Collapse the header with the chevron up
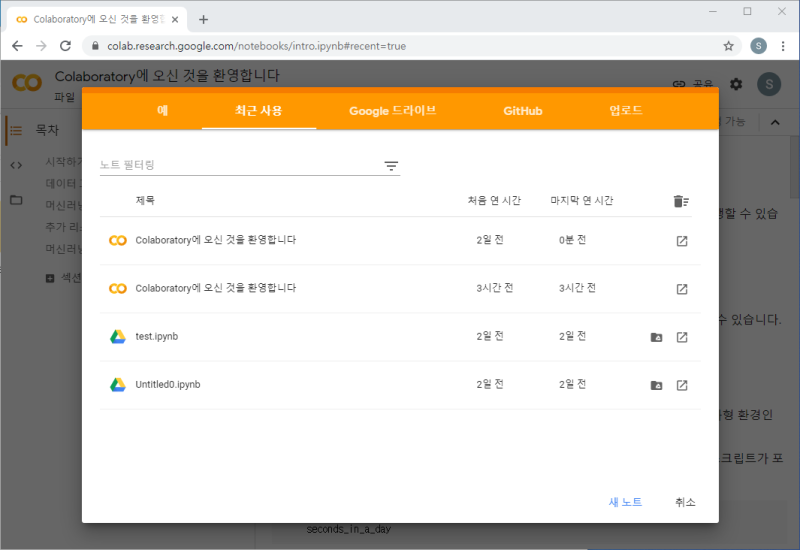The width and height of the screenshot is (800, 550). [775, 122]
